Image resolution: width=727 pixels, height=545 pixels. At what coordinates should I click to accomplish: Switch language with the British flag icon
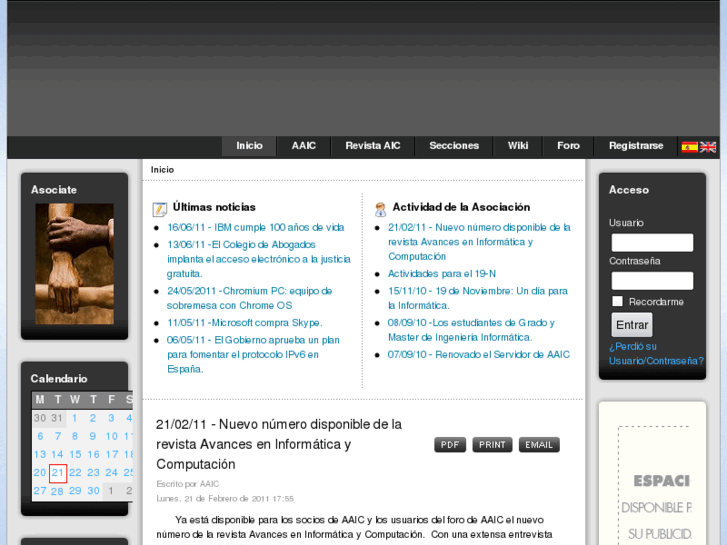click(708, 147)
